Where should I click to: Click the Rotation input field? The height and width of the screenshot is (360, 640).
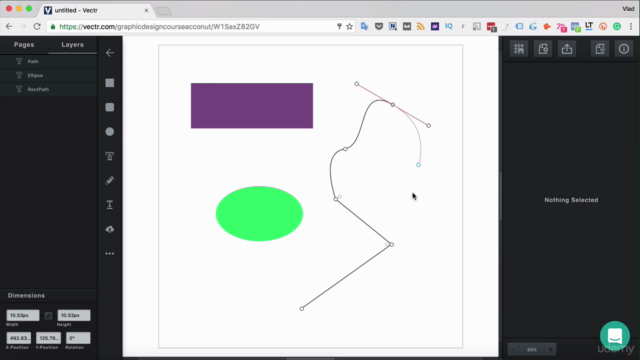(78, 338)
